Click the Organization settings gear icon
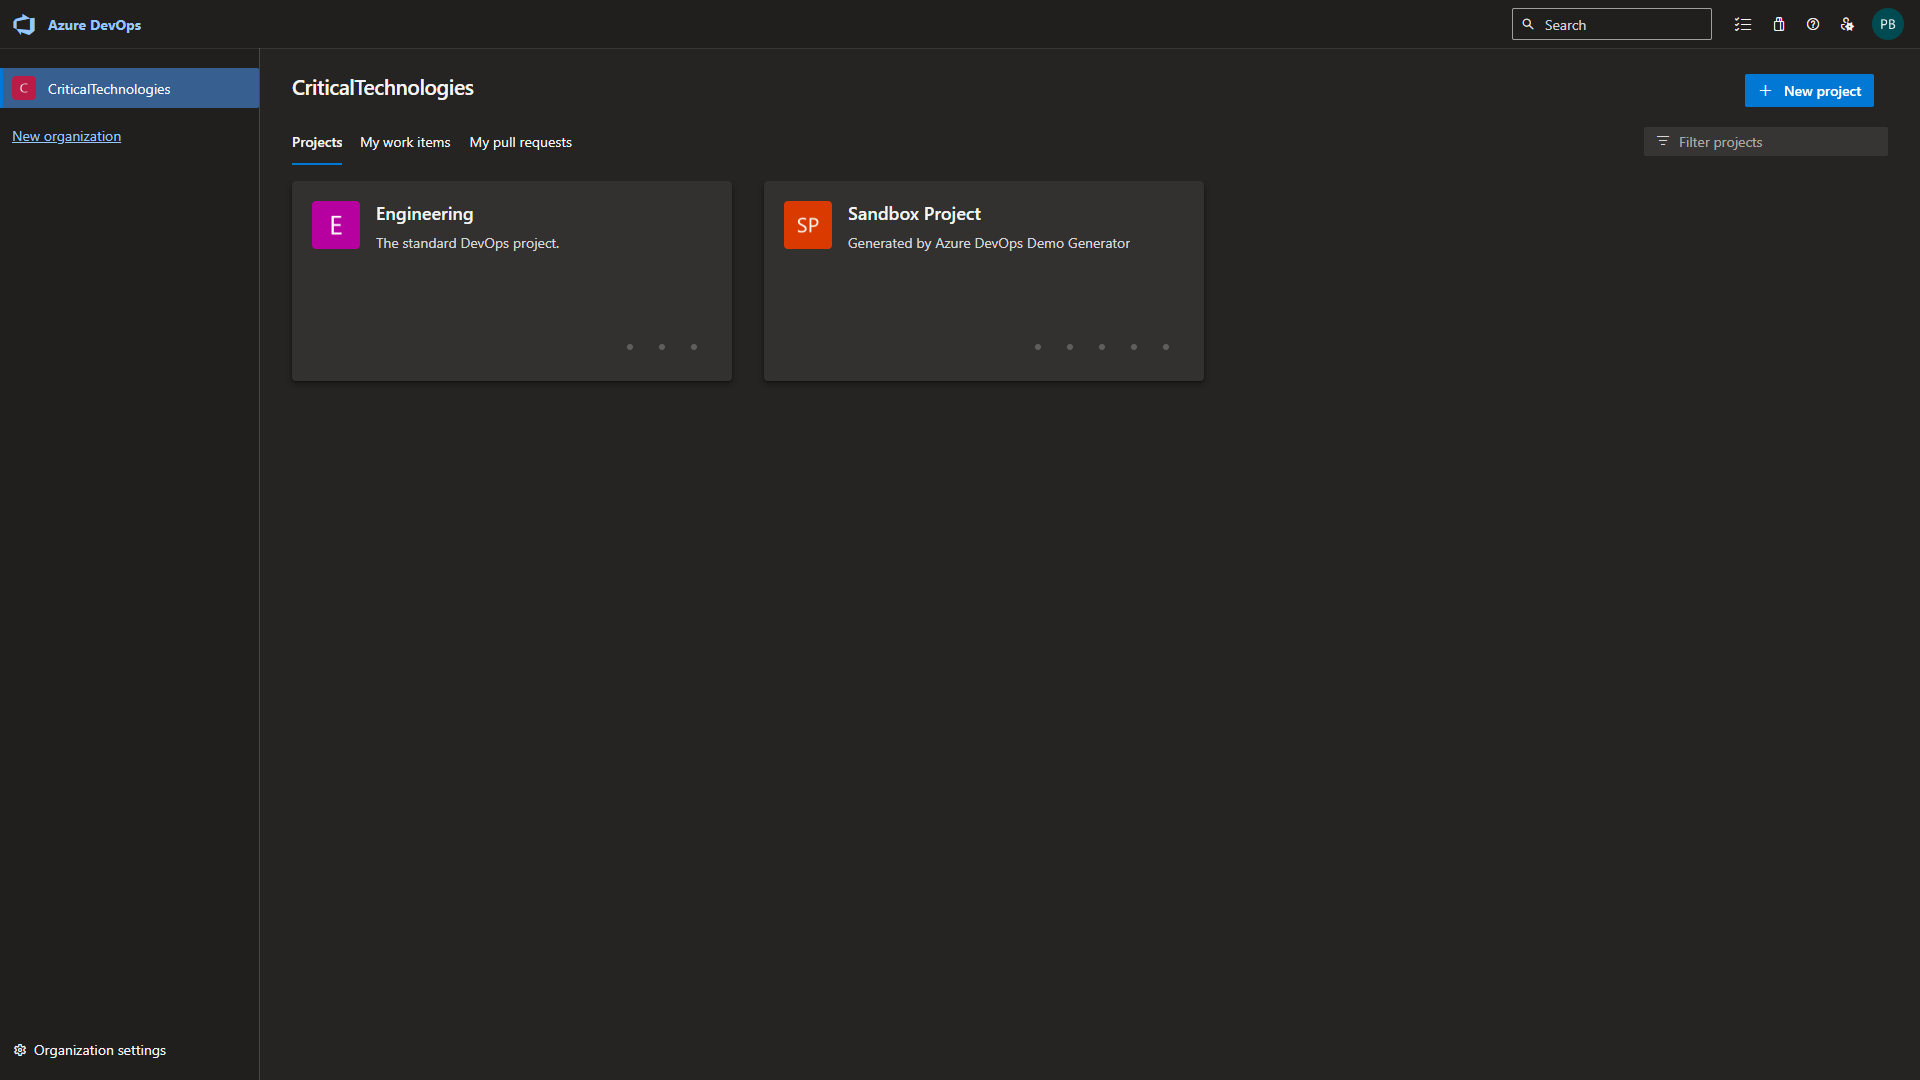Image resolution: width=1920 pixels, height=1080 pixels. pyautogui.click(x=20, y=1050)
